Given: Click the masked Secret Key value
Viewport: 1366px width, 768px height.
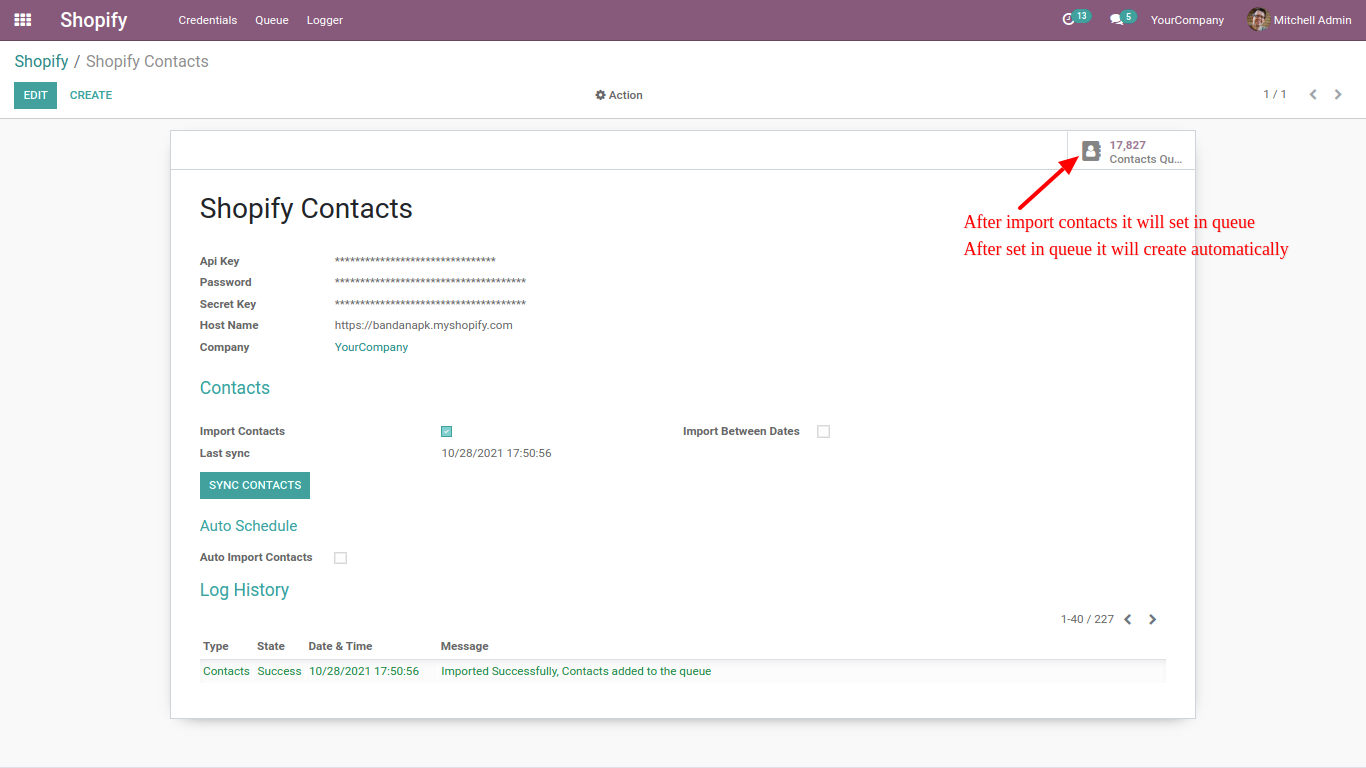Looking at the screenshot, I should tap(430, 304).
